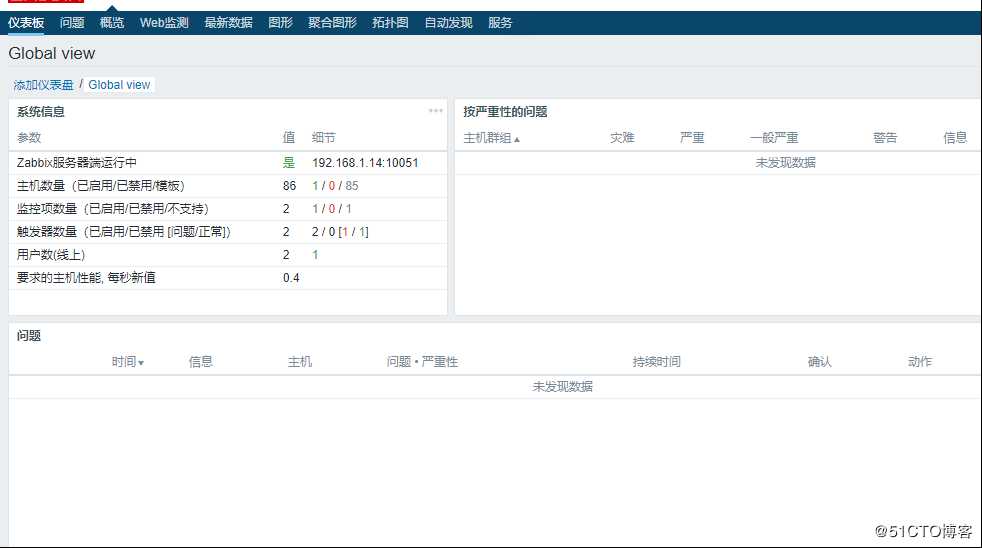Screen dimensions: 982x548
Task: Click the 添加仪表盘 breadcrumb link
Action: point(44,85)
